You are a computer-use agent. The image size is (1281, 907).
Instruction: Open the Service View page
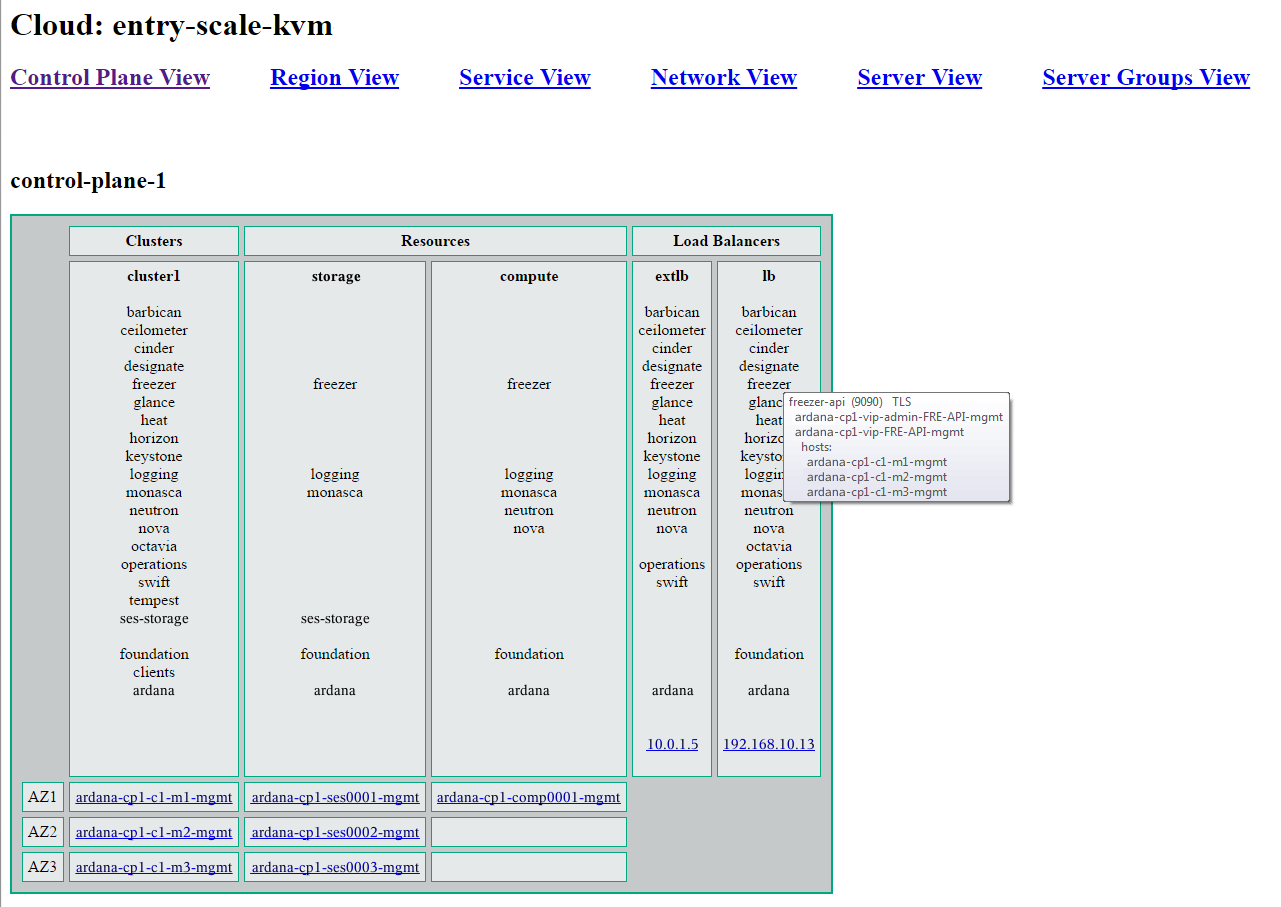(524, 78)
